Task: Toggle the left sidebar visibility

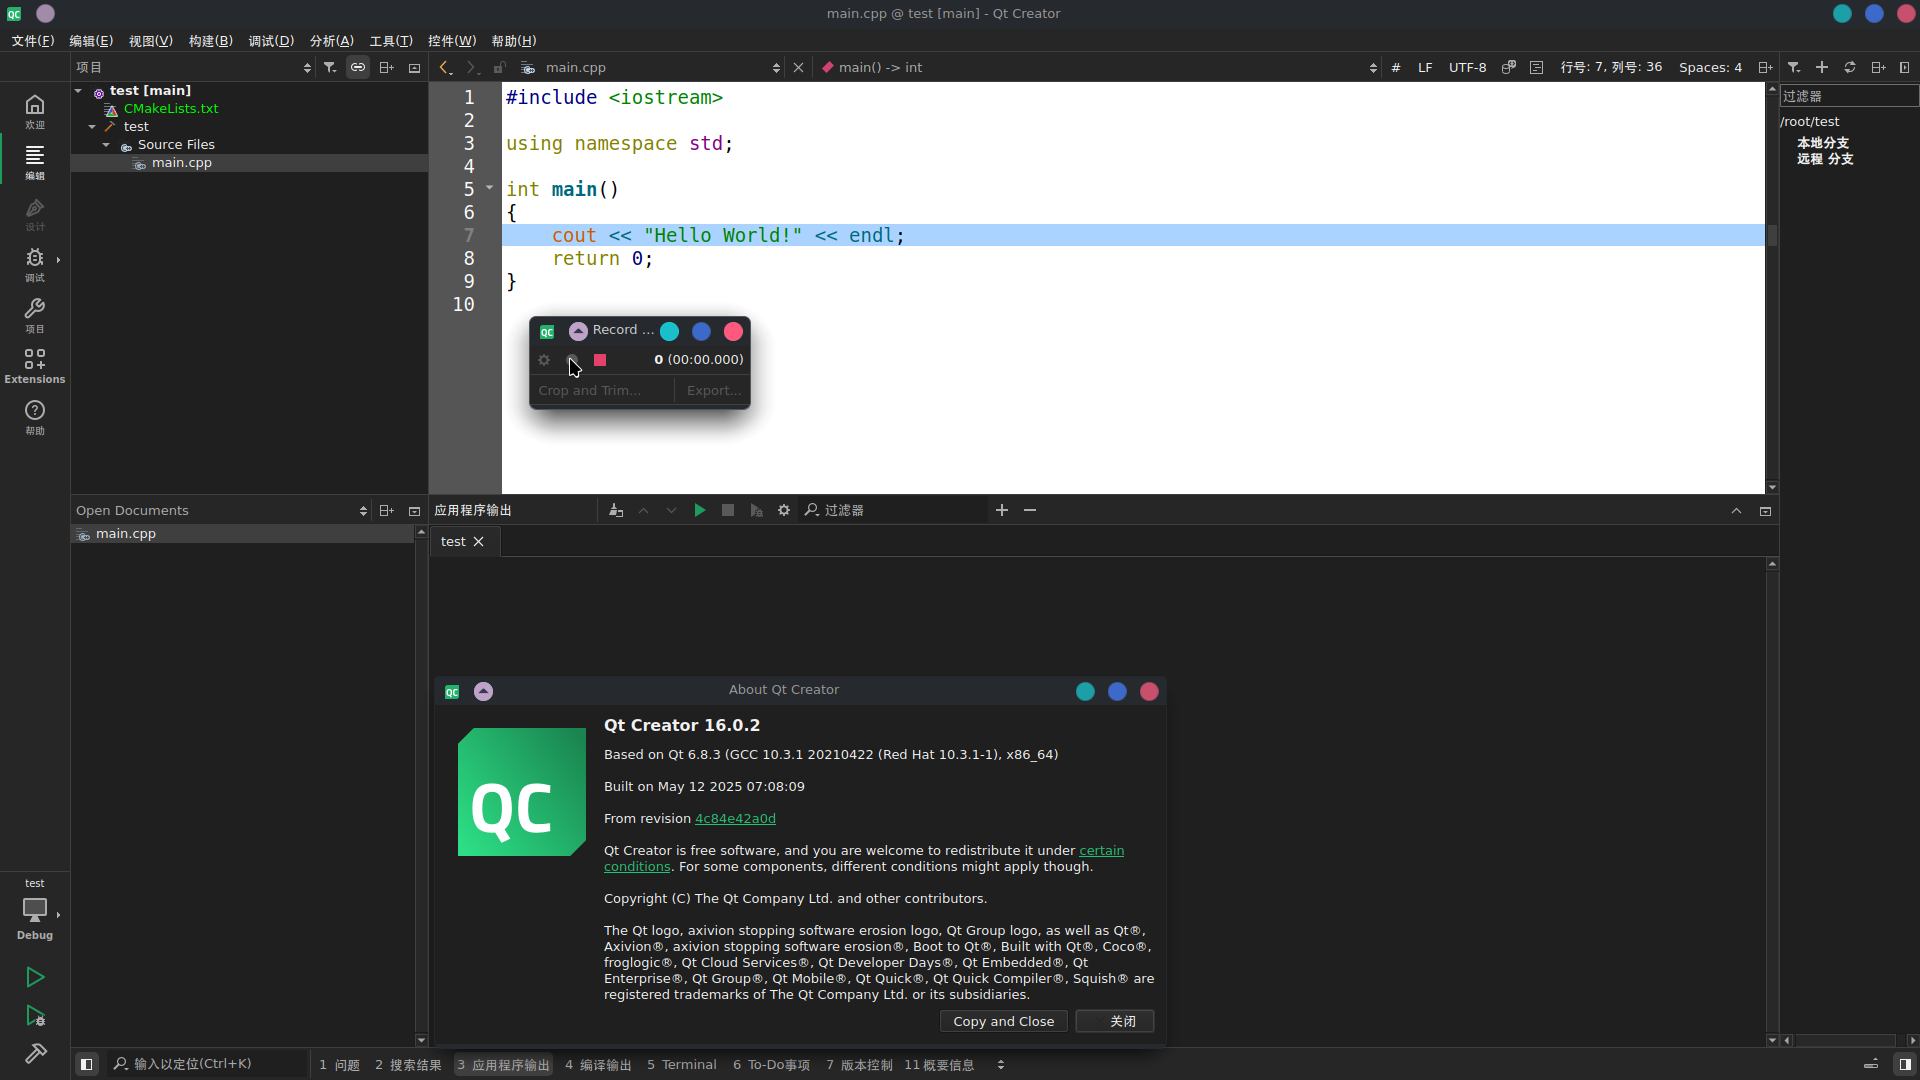Action: pos(87,1064)
